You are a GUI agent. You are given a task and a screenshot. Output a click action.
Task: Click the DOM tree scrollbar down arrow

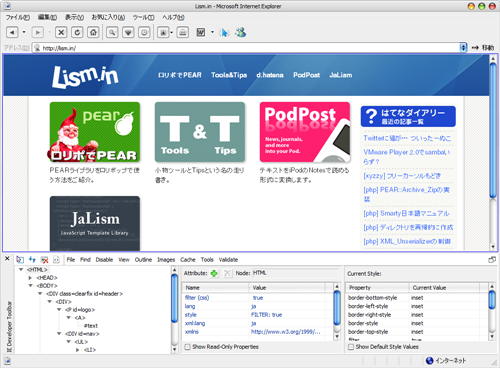coord(174,349)
